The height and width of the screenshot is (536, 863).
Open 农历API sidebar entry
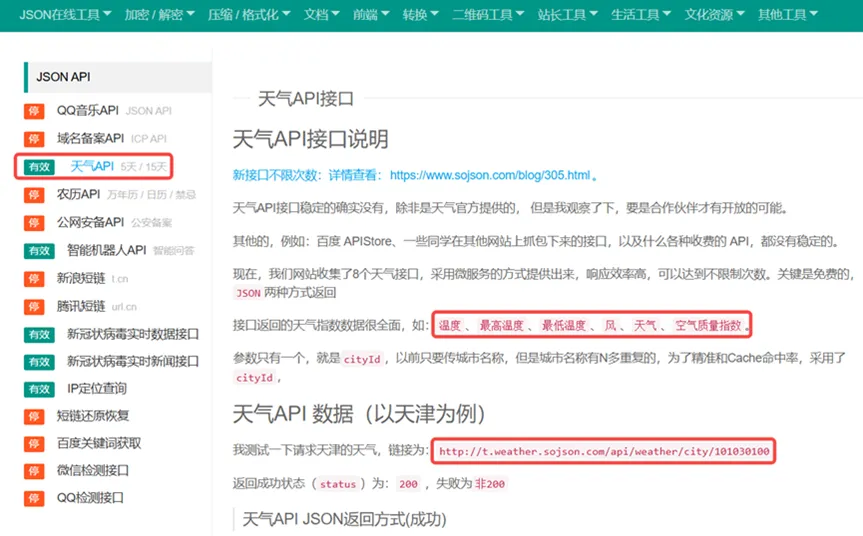click(x=78, y=194)
